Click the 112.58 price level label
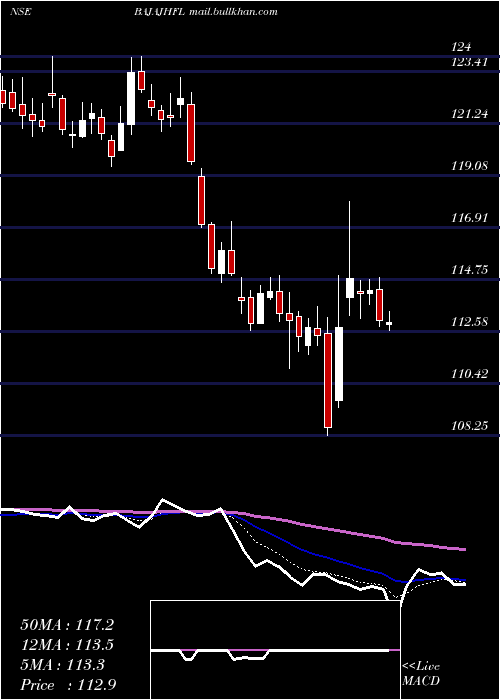 click(x=469, y=321)
